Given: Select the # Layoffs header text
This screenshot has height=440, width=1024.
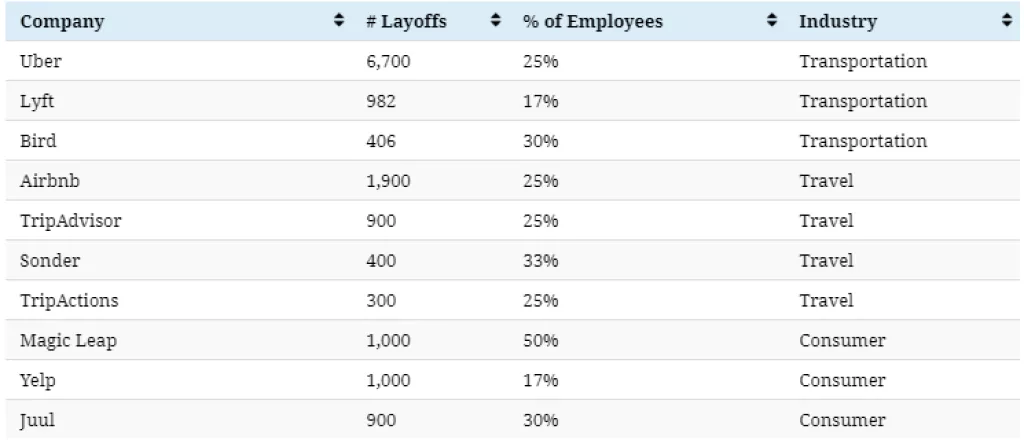Looking at the screenshot, I should [x=406, y=22].
